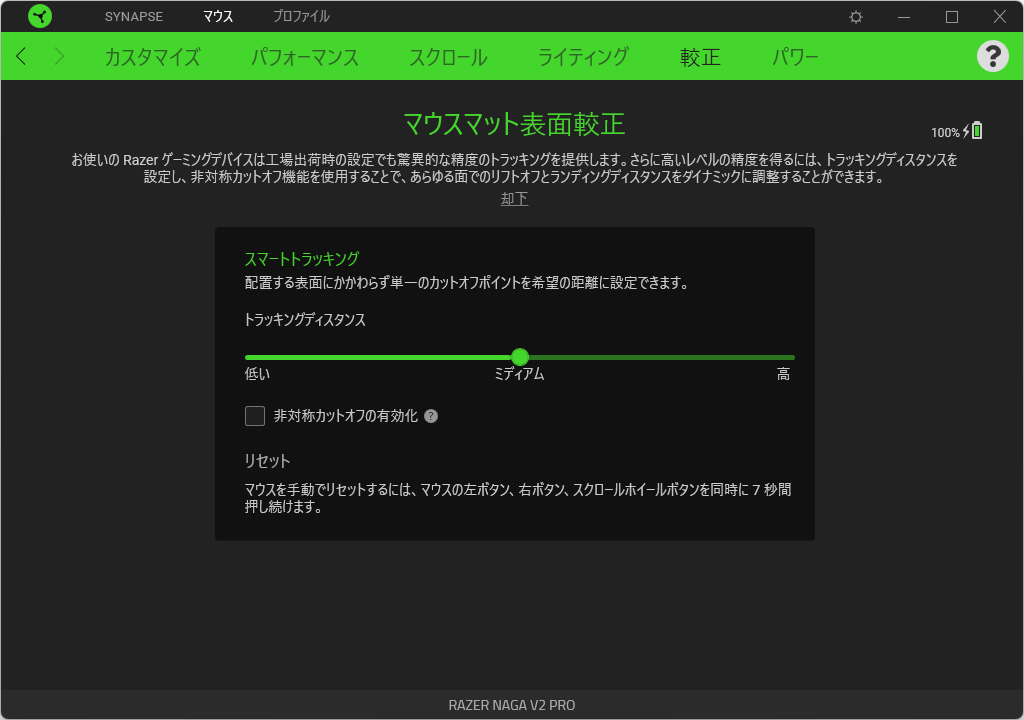
Task: Click the RAZER NAGA V2 PRO device label
Action: coord(512,705)
